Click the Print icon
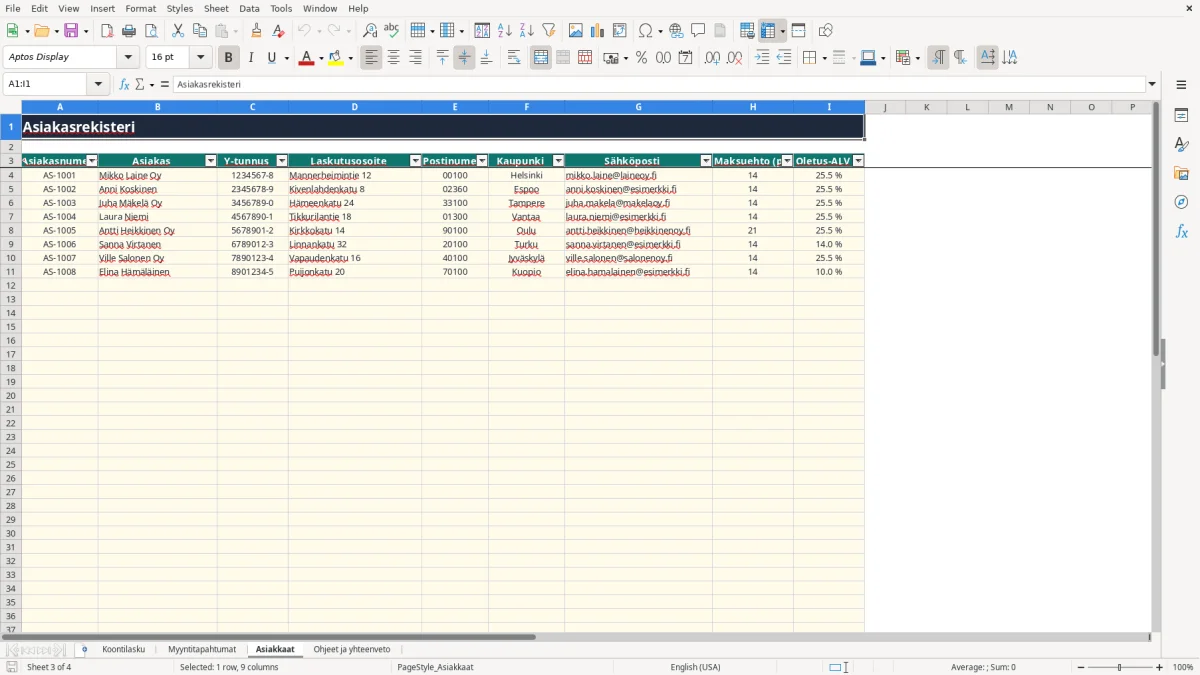This screenshot has width=1200, height=675. 129,31
